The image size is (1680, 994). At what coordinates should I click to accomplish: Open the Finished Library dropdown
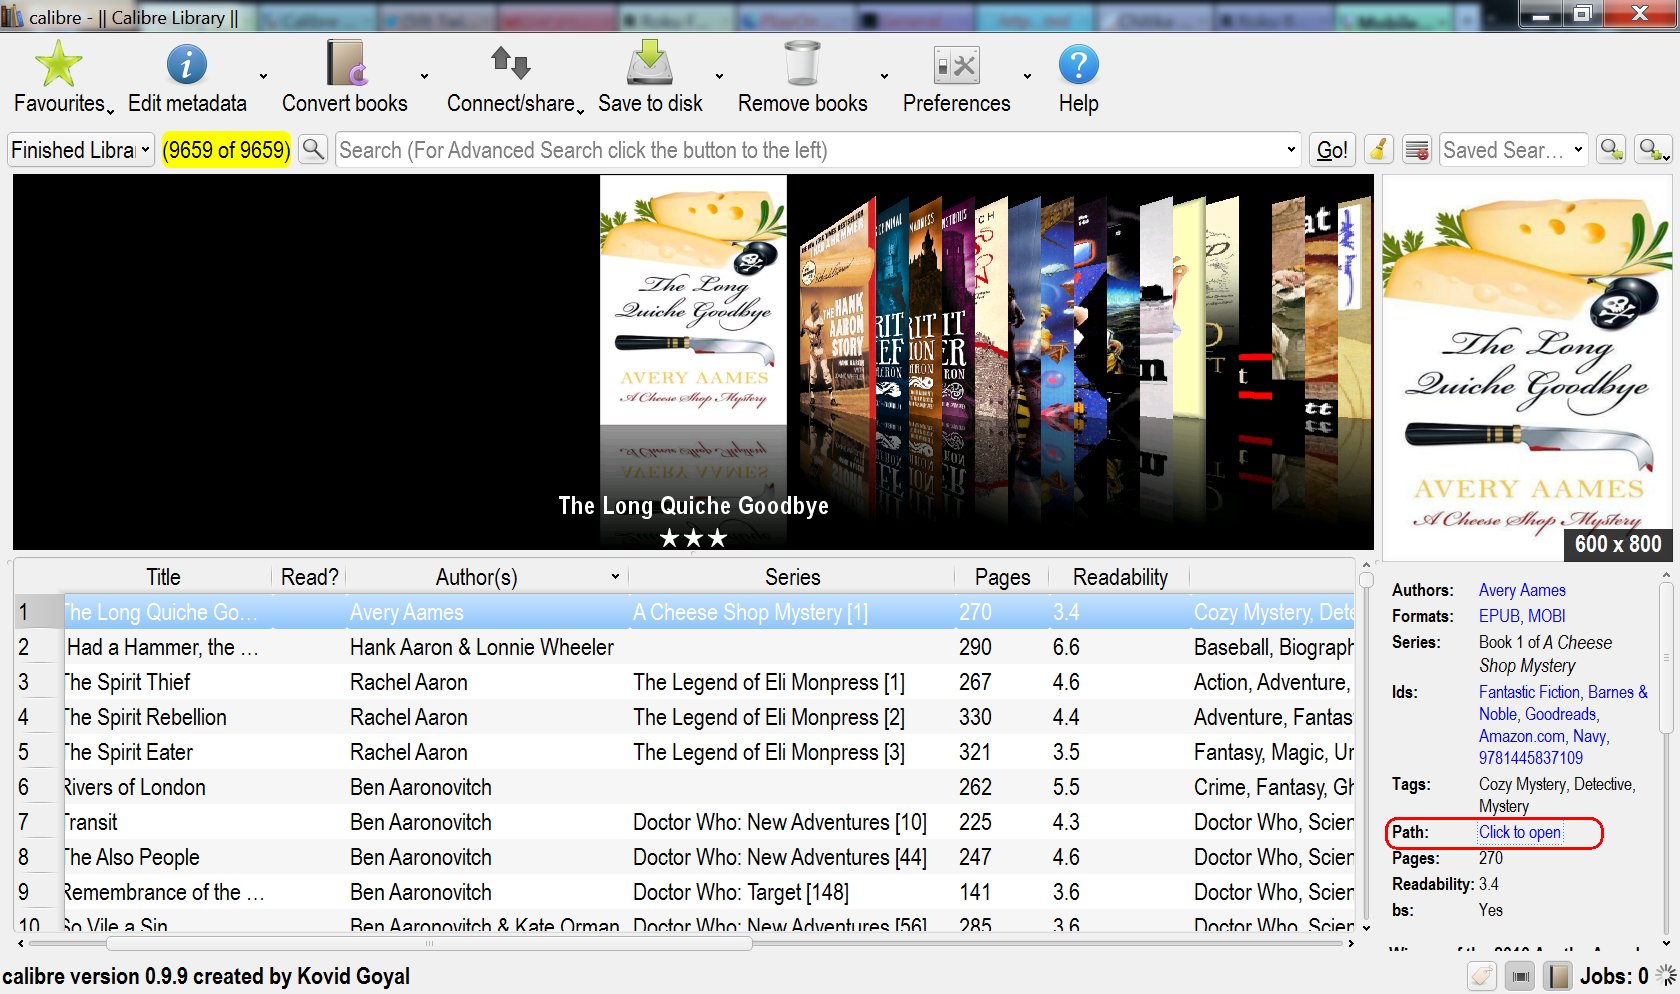tap(81, 150)
